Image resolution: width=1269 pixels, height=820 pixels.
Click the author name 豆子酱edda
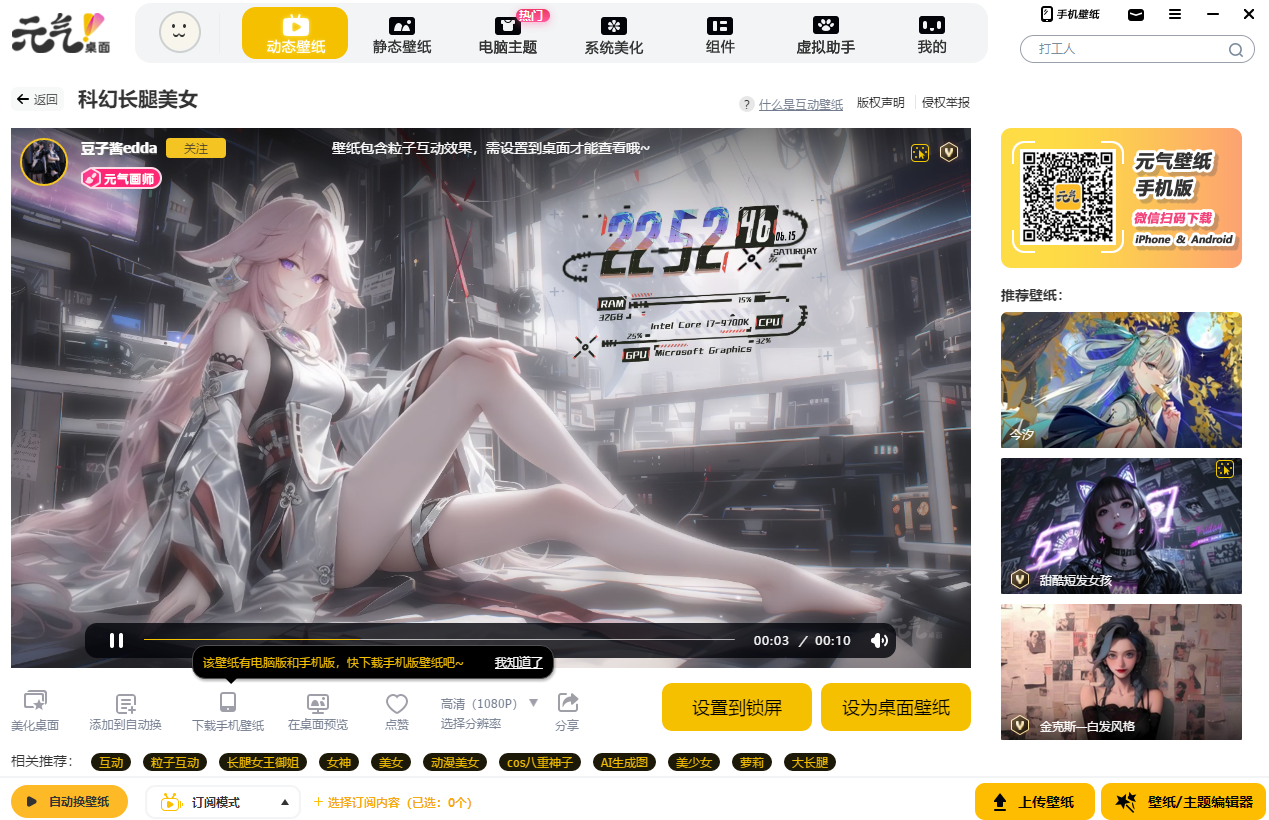pos(119,148)
